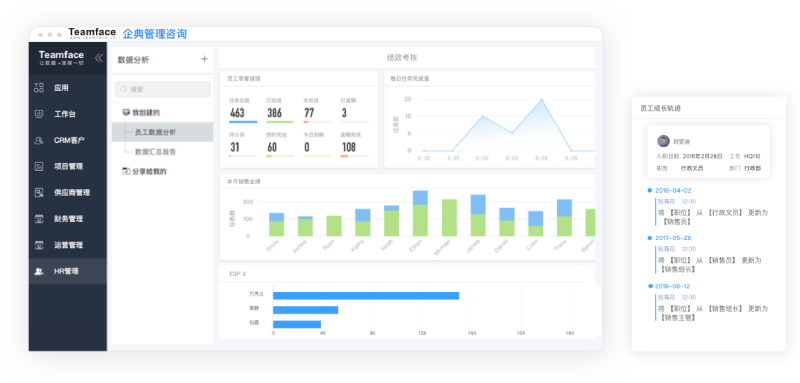The image size is (800, 383).
Task: Click the 2016-04-02 timeline date
Action: pos(673,190)
